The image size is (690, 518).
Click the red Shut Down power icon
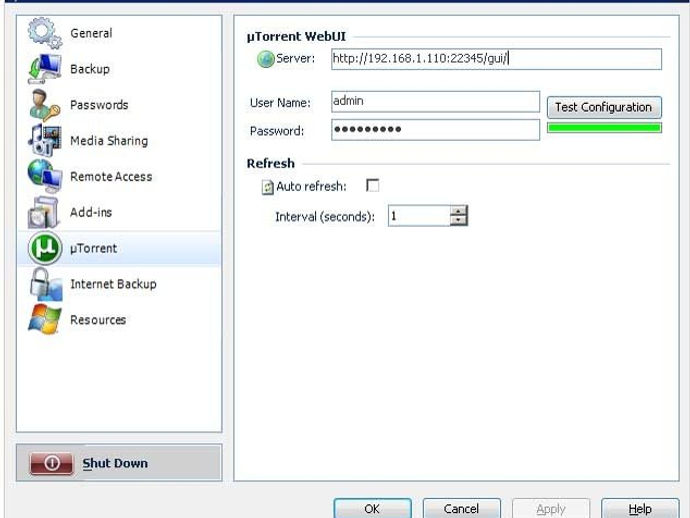pyautogui.click(x=51, y=463)
